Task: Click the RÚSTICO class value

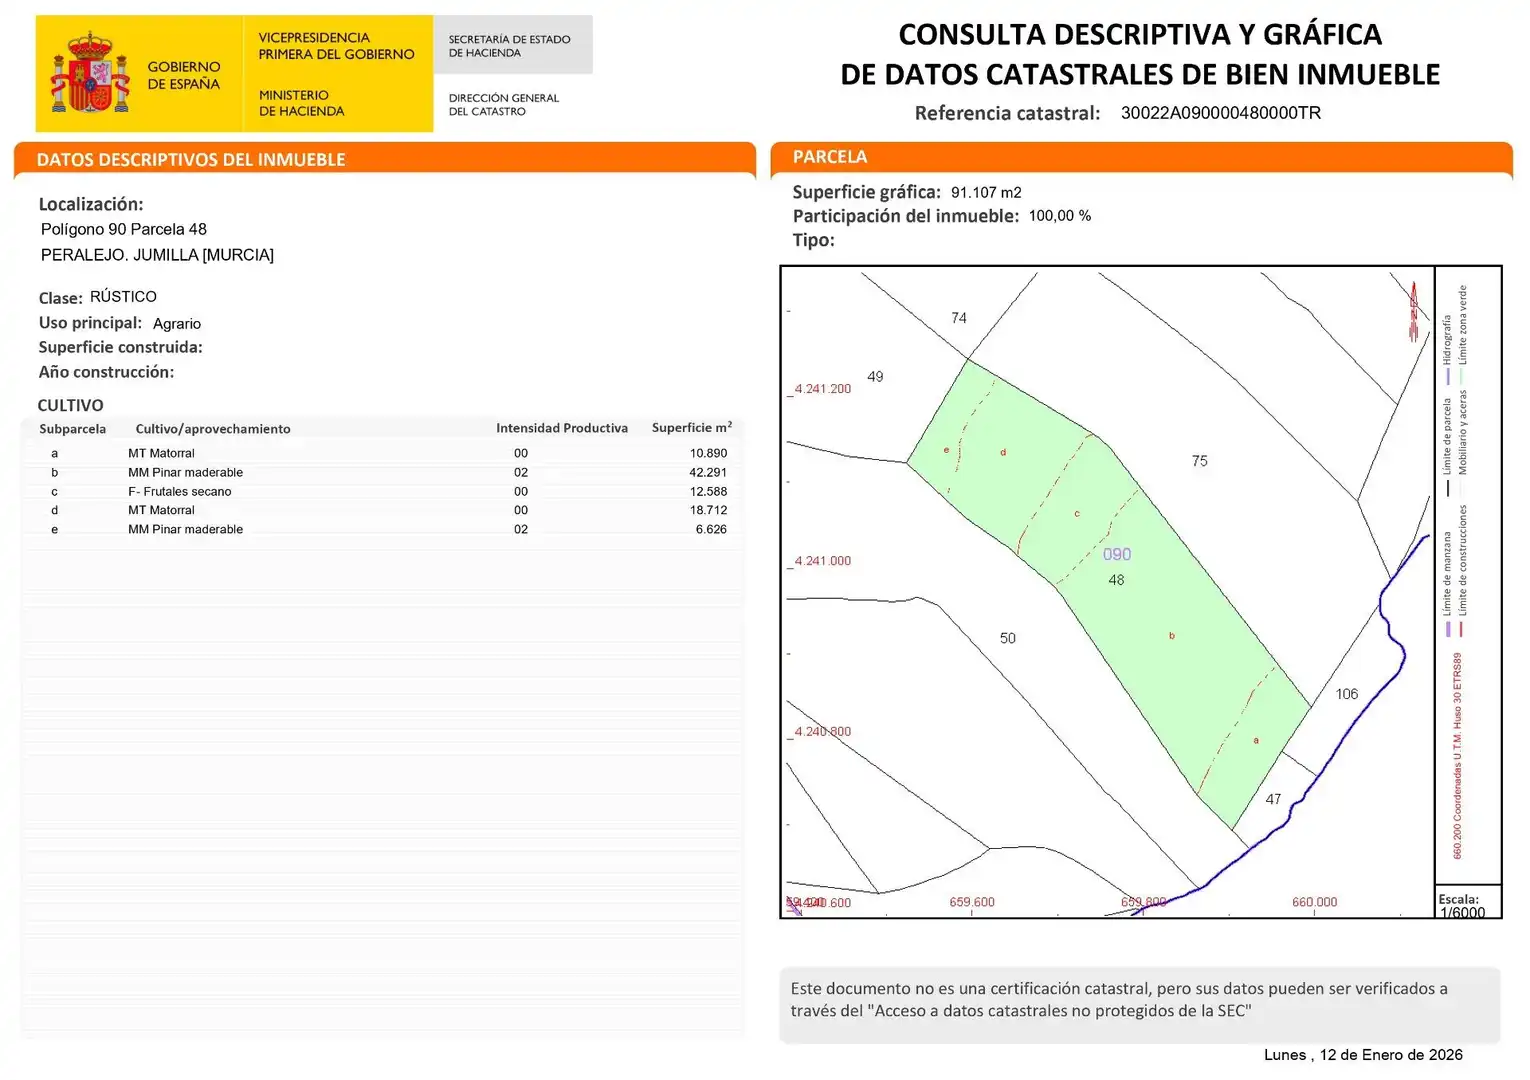Action: [x=123, y=297]
